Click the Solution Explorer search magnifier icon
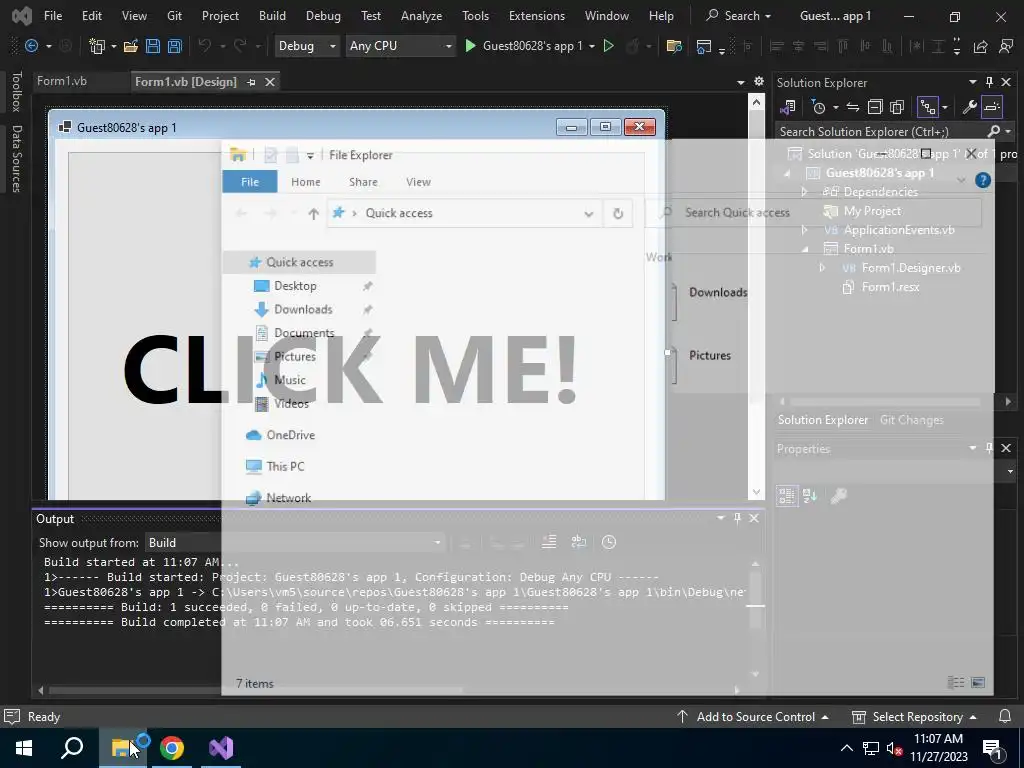This screenshot has width=1024, height=768. pyautogui.click(x=994, y=131)
